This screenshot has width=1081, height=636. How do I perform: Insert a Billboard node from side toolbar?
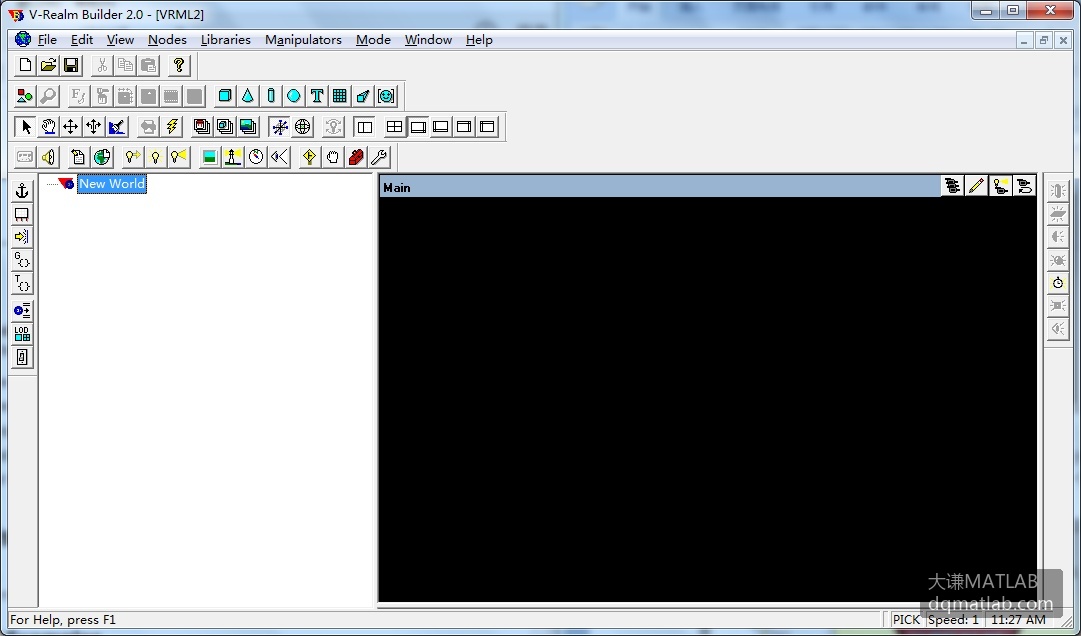coord(22,214)
